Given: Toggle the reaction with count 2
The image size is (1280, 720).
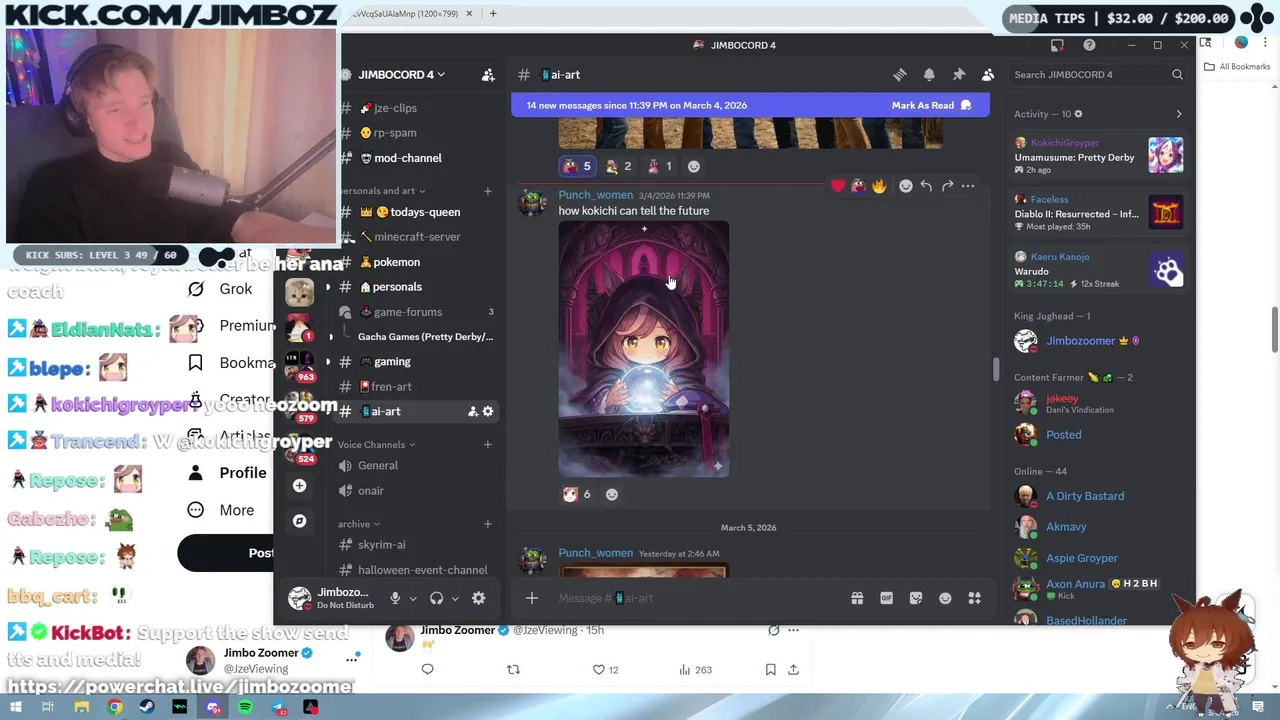Looking at the screenshot, I should point(618,166).
